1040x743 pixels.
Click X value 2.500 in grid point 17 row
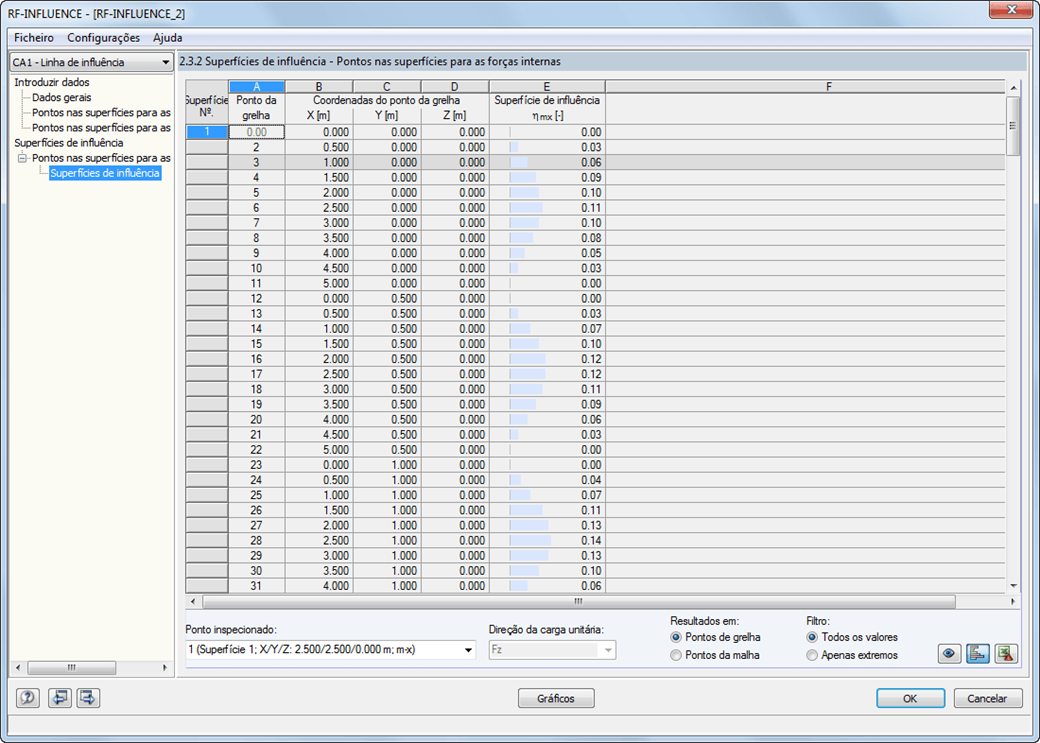[x=319, y=374]
